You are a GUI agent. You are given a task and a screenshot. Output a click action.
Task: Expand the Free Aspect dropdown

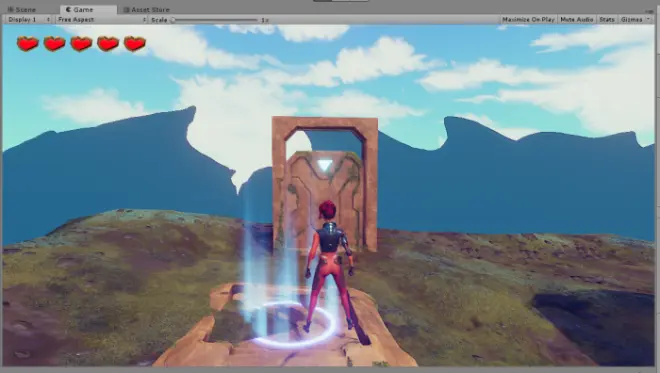tap(101, 19)
